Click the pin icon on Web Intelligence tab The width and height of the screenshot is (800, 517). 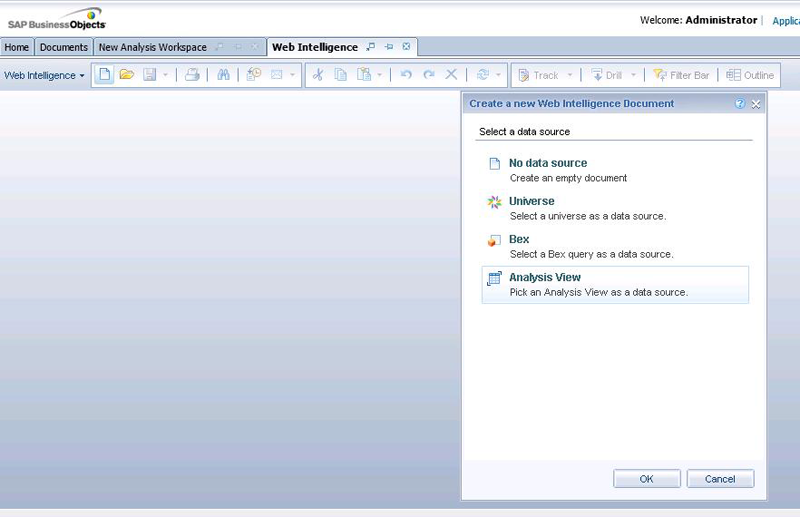389,46
